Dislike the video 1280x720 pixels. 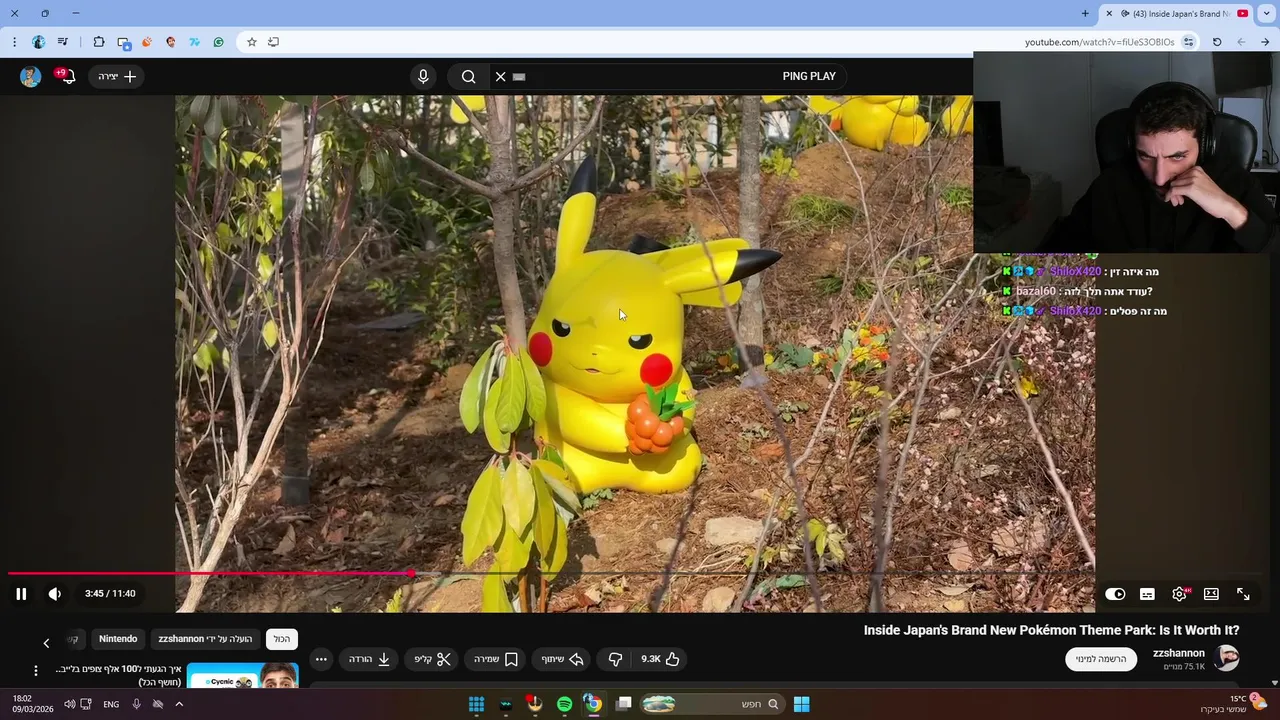pyautogui.click(x=615, y=659)
